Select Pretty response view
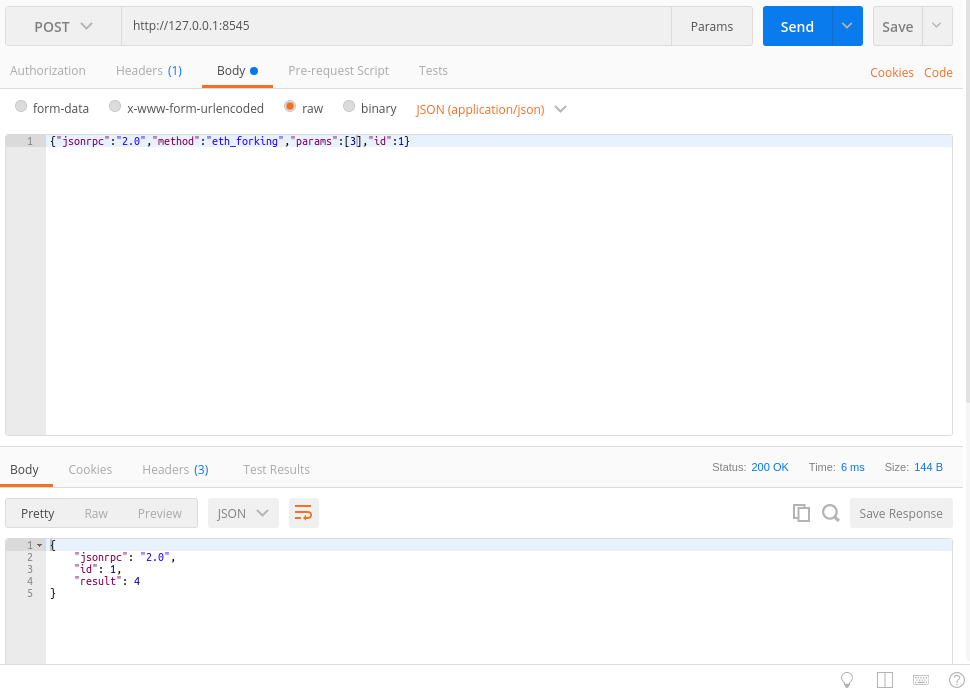970x693 pixels. pyautogui.click(x=38, y=513)
